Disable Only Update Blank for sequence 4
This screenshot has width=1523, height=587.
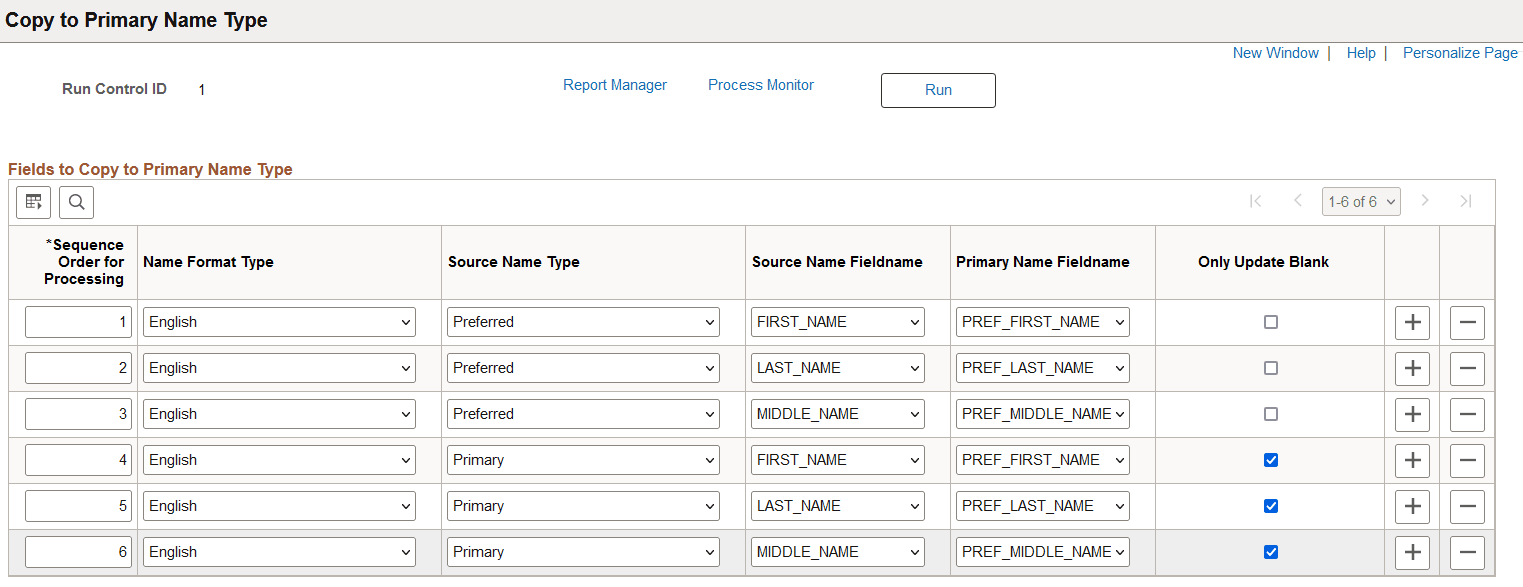[1271, 460]
